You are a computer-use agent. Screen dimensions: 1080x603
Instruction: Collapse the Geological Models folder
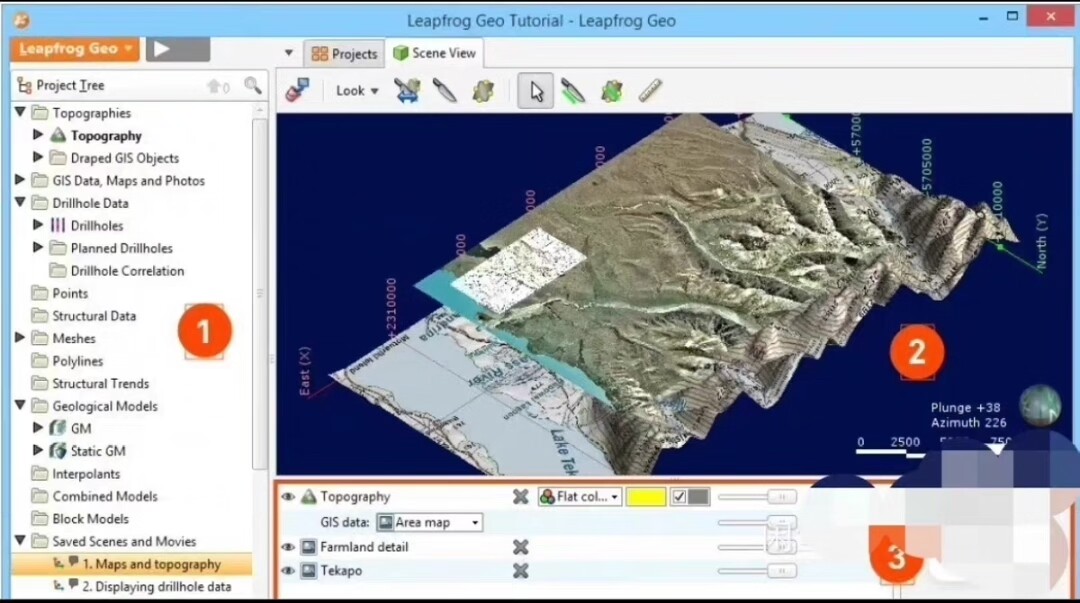tap(20, 405)
